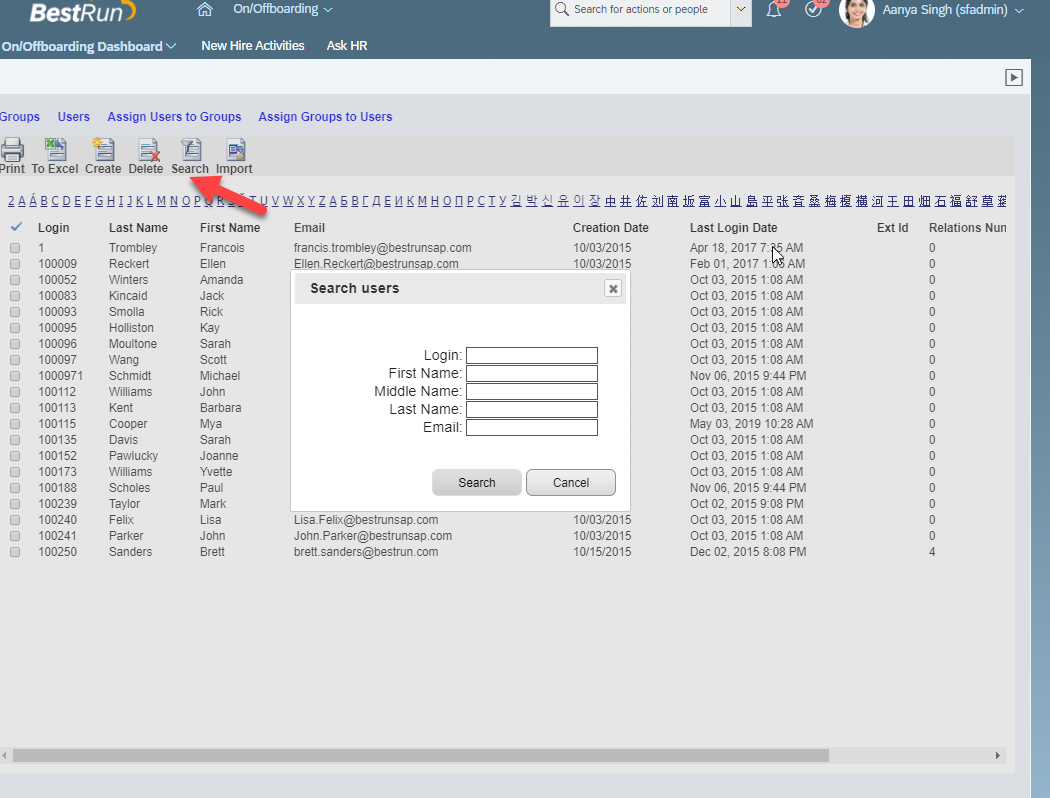Viewport: 1050px width, 798px height.
Task: Click the scroll right arrow
Action: pyautogui.click(x=998, y=756)
